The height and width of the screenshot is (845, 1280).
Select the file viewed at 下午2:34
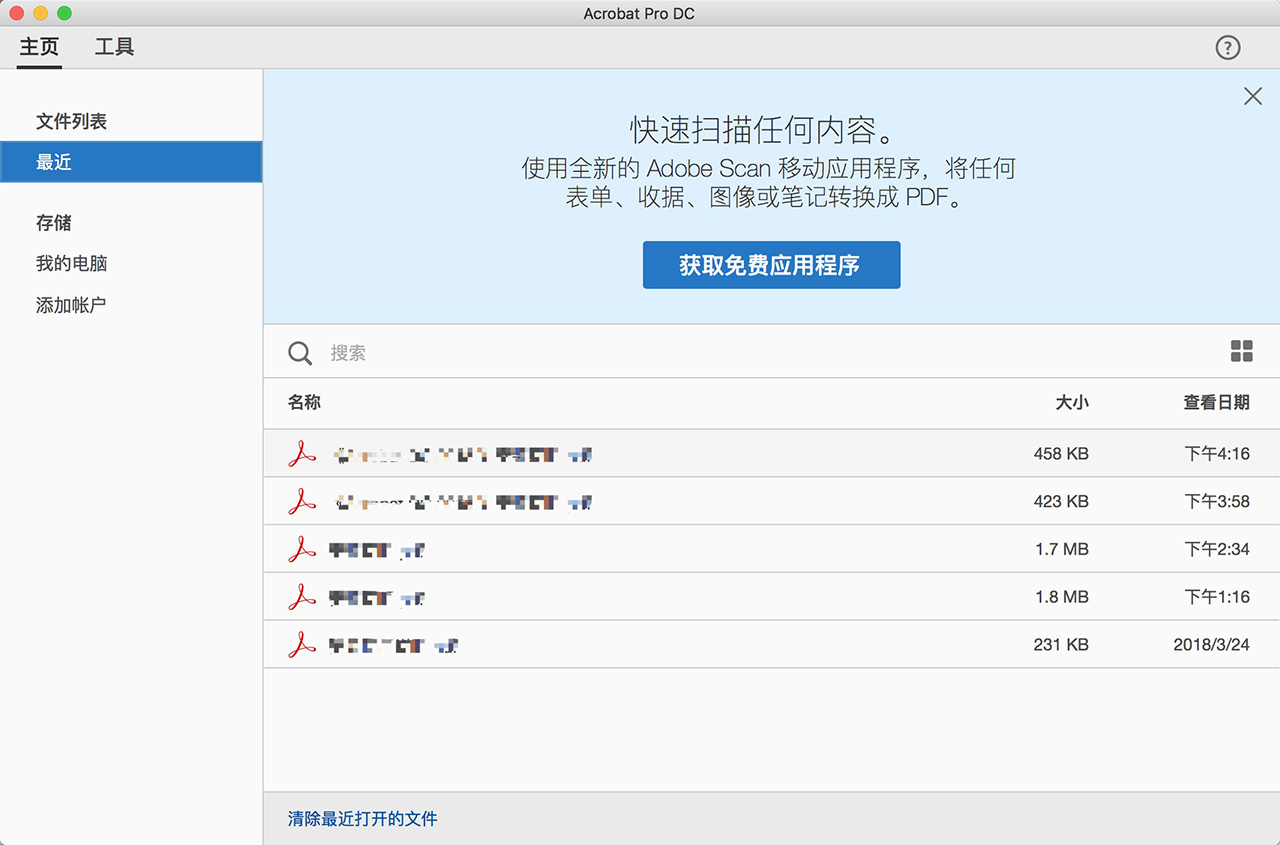pos(772,549)
